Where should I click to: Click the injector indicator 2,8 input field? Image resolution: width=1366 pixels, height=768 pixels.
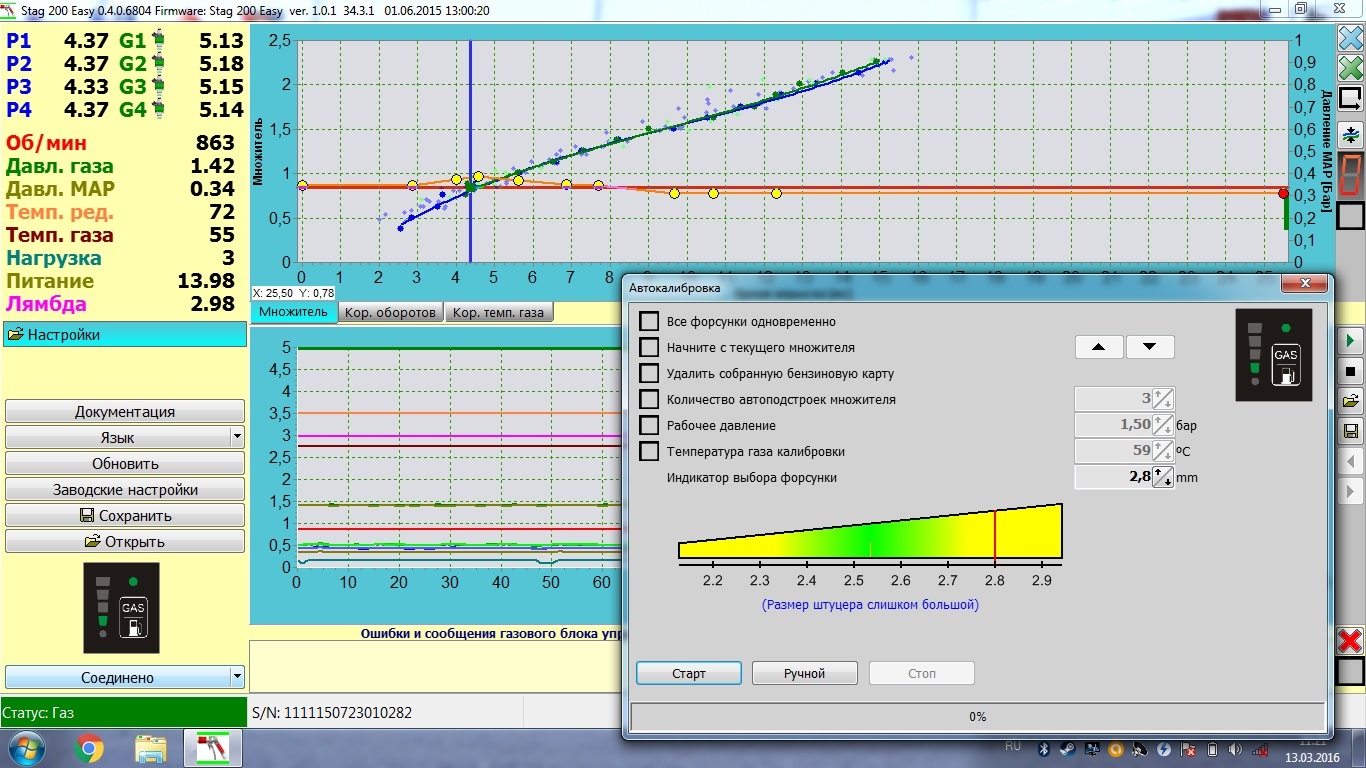point(1113,477)
